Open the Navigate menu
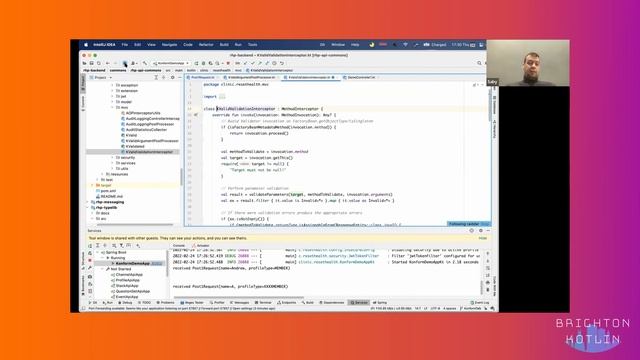 (x=169, y=44)
